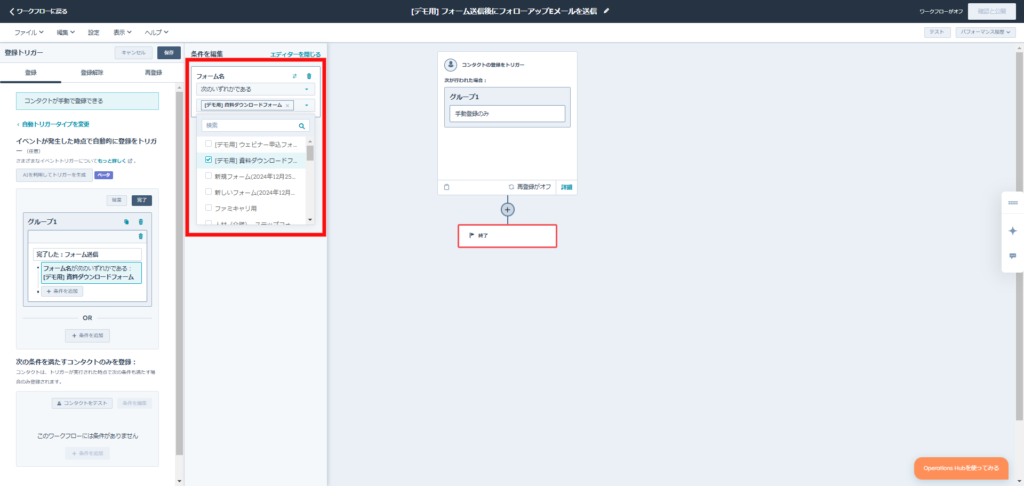Switch to the 登録 tab
This screenshot has height=486, width=1024.
pos(31,73)
